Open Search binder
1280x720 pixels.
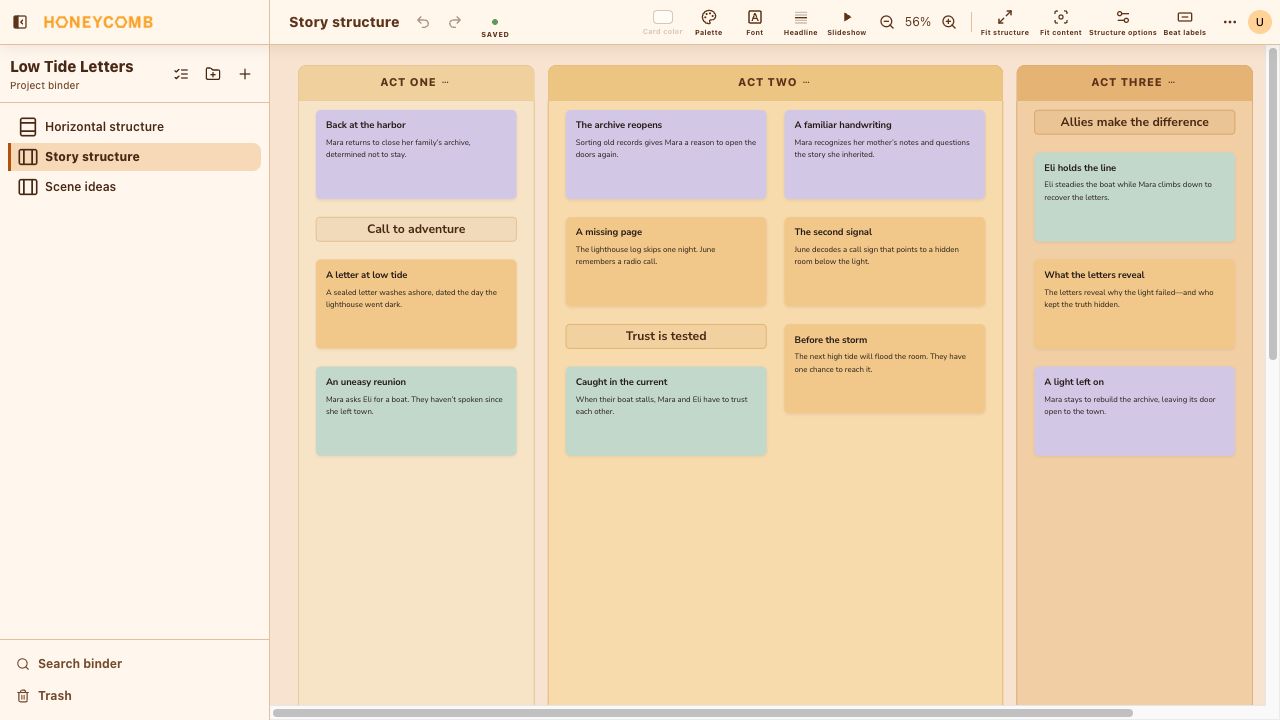point(69,664)
